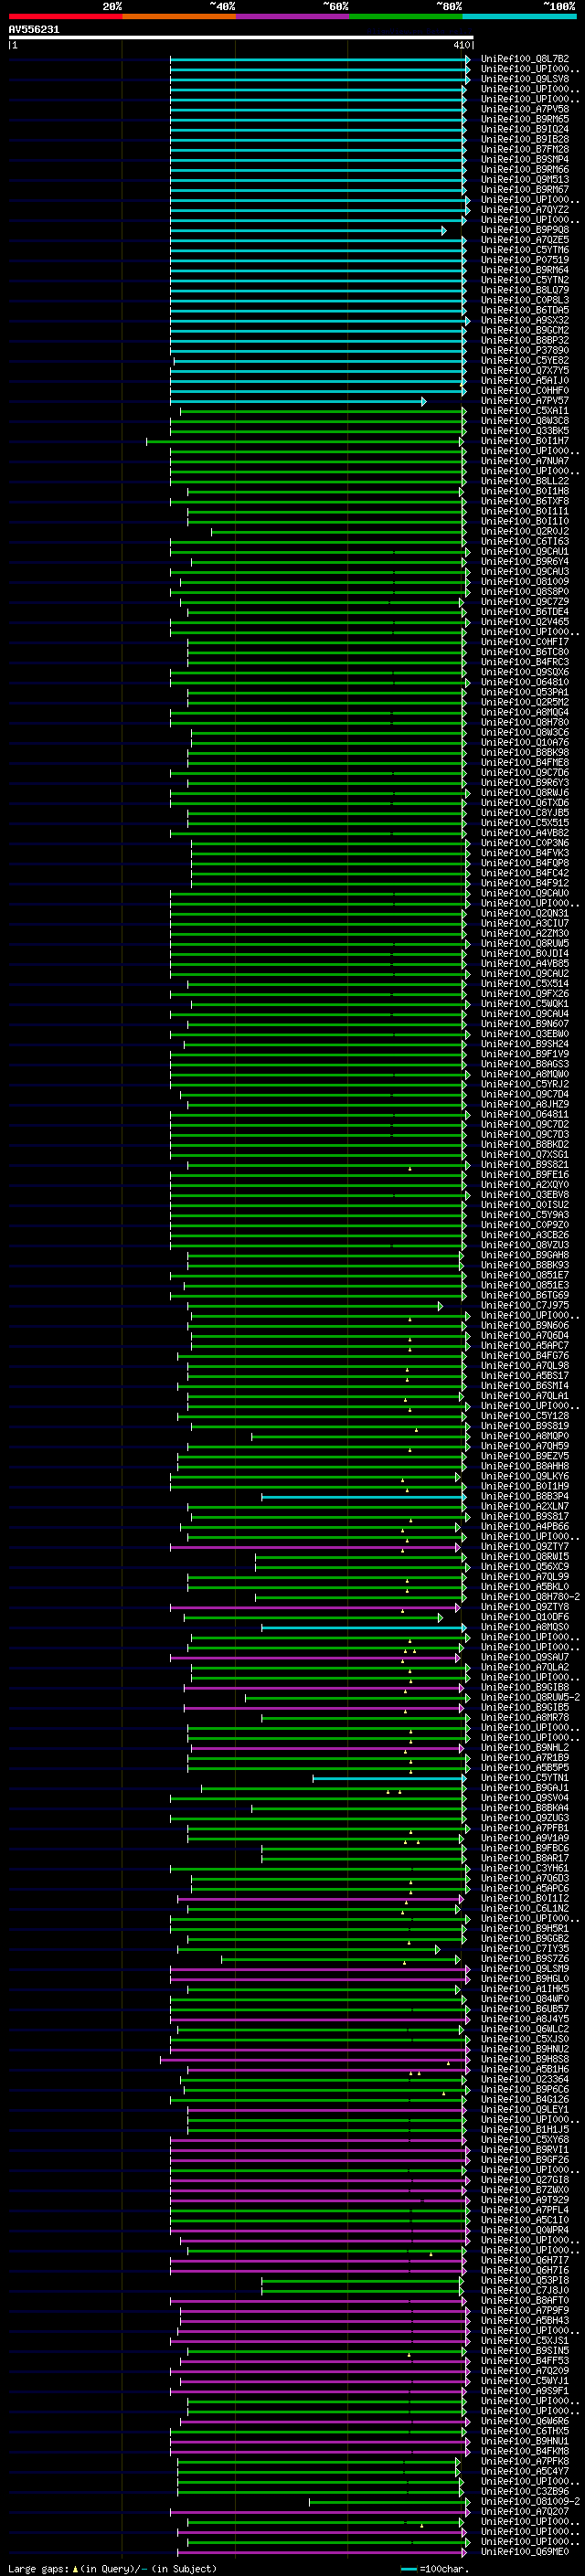Click the green ~80% identity legend bar
The height and width of the screenshot is (2576, 585).
[x=406, y=16]
